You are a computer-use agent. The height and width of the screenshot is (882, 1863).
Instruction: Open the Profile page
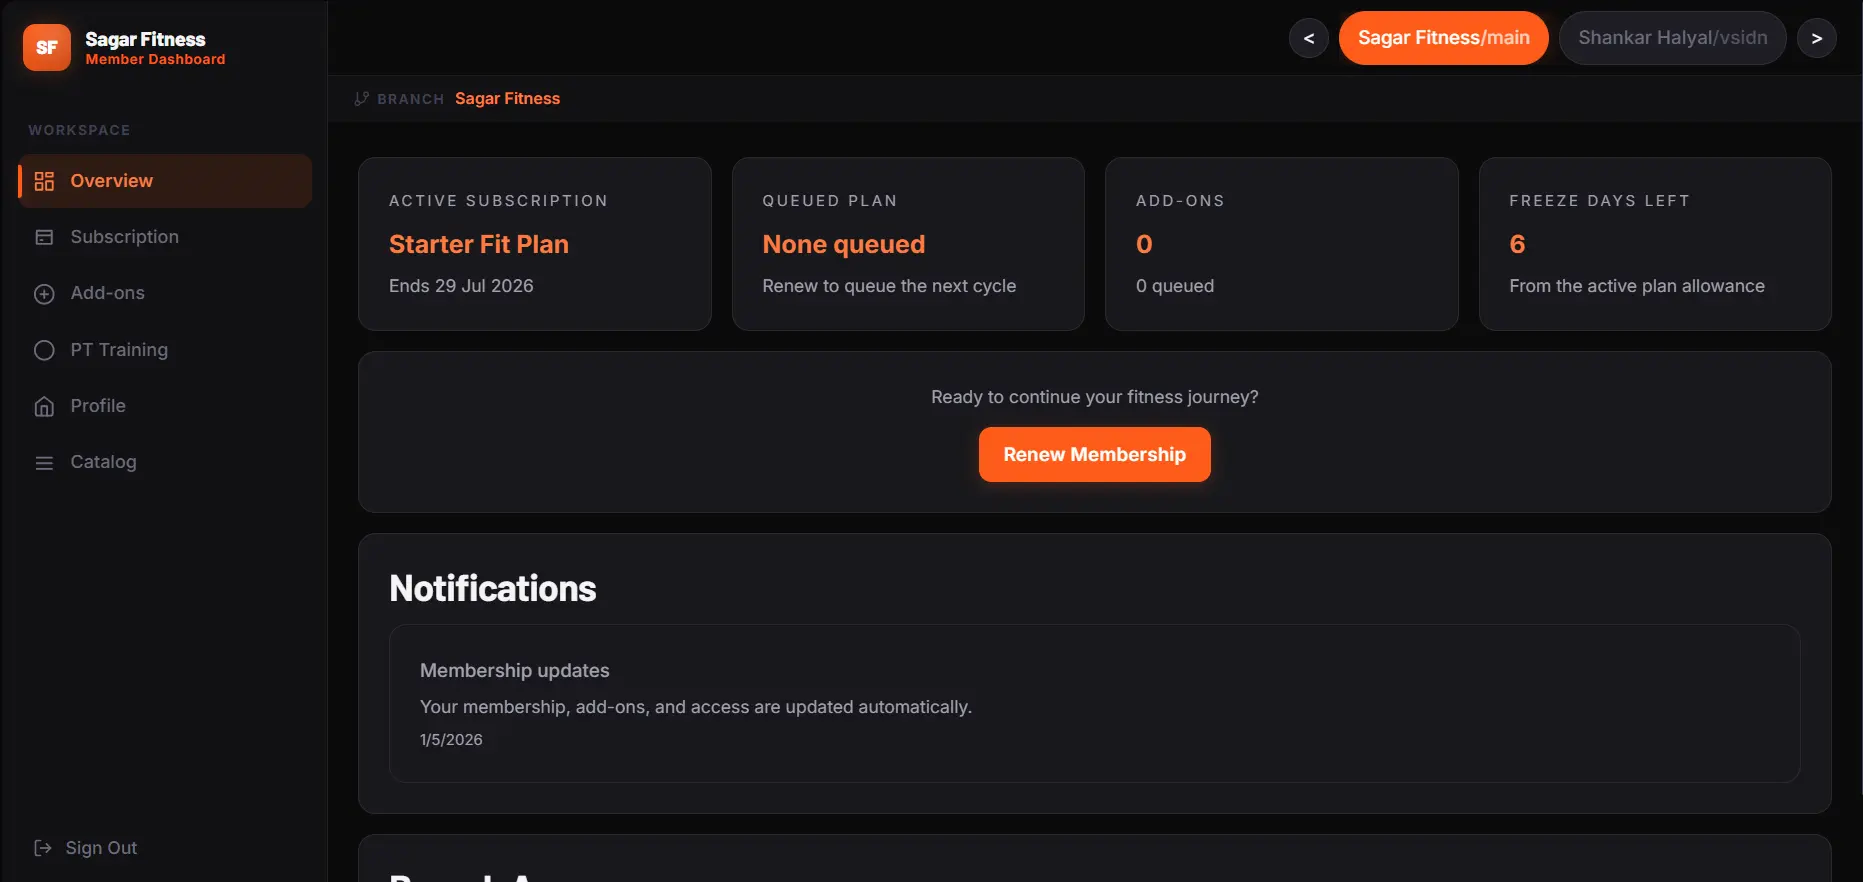(165, 406)
